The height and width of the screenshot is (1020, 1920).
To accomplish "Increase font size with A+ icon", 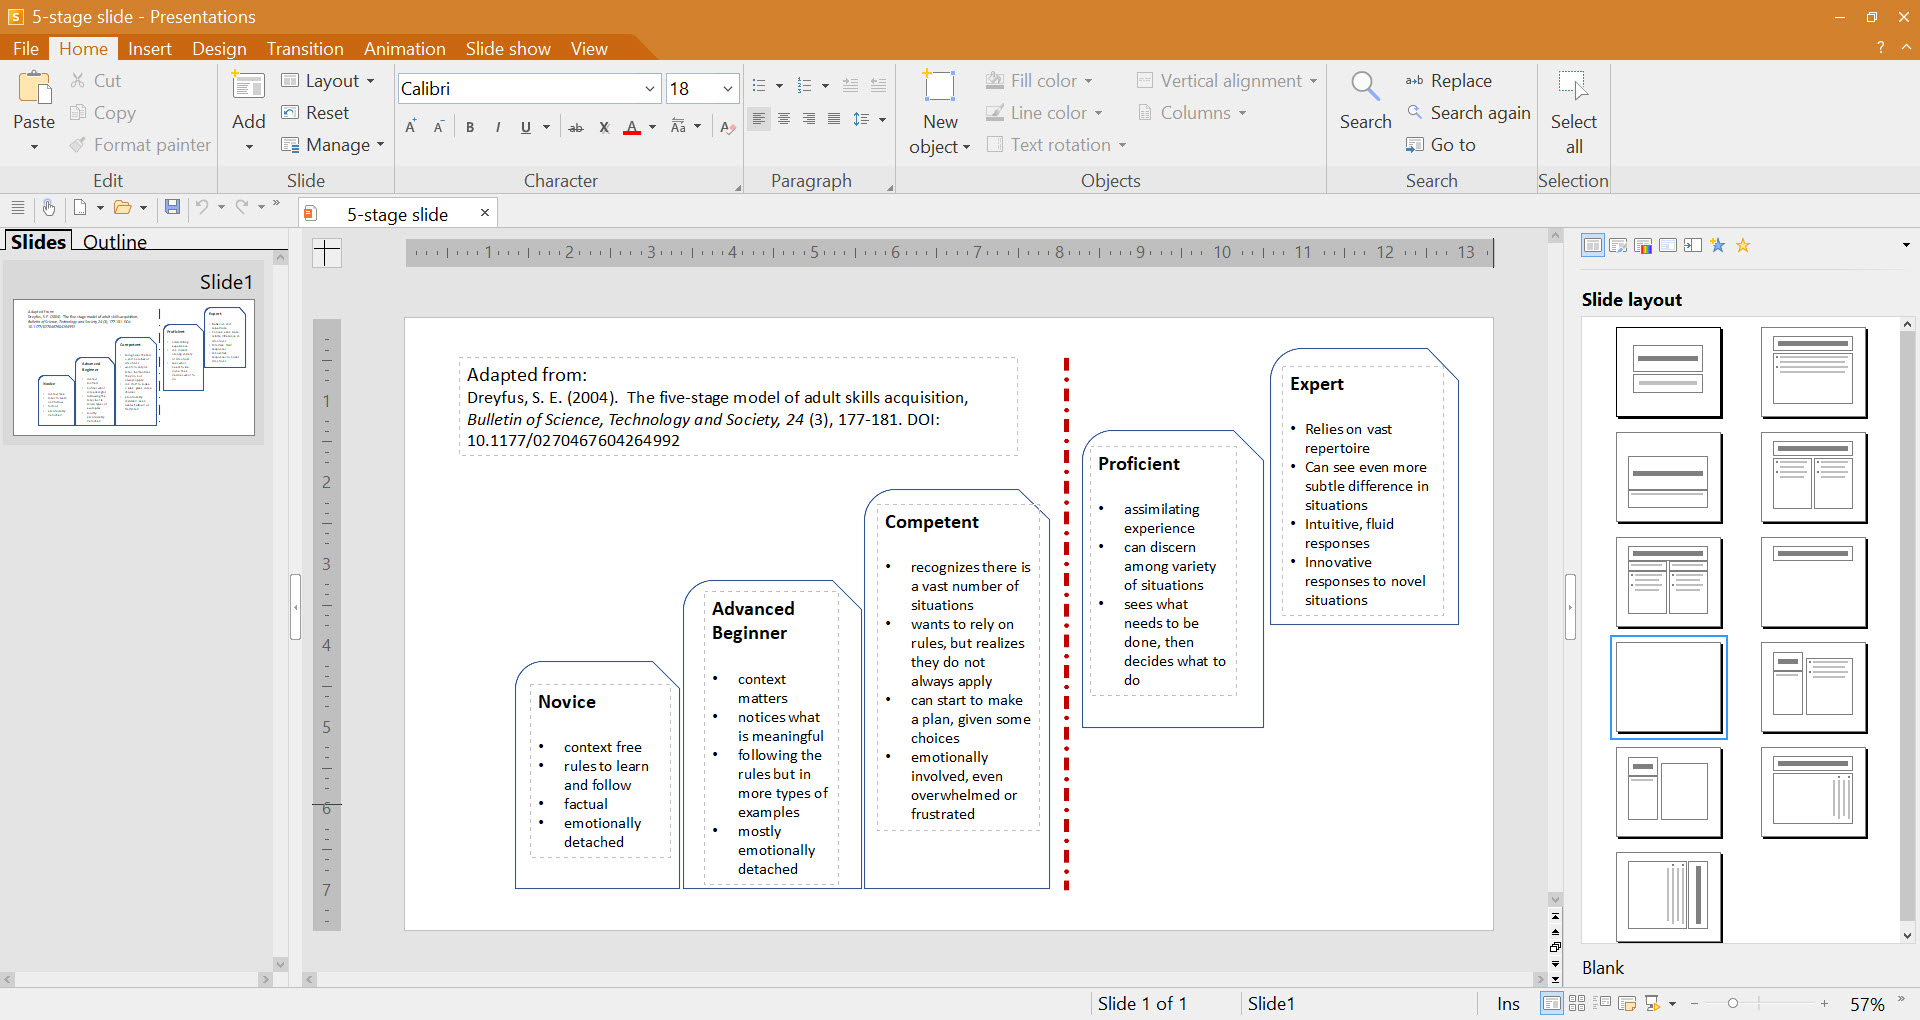I will point(411,127).
